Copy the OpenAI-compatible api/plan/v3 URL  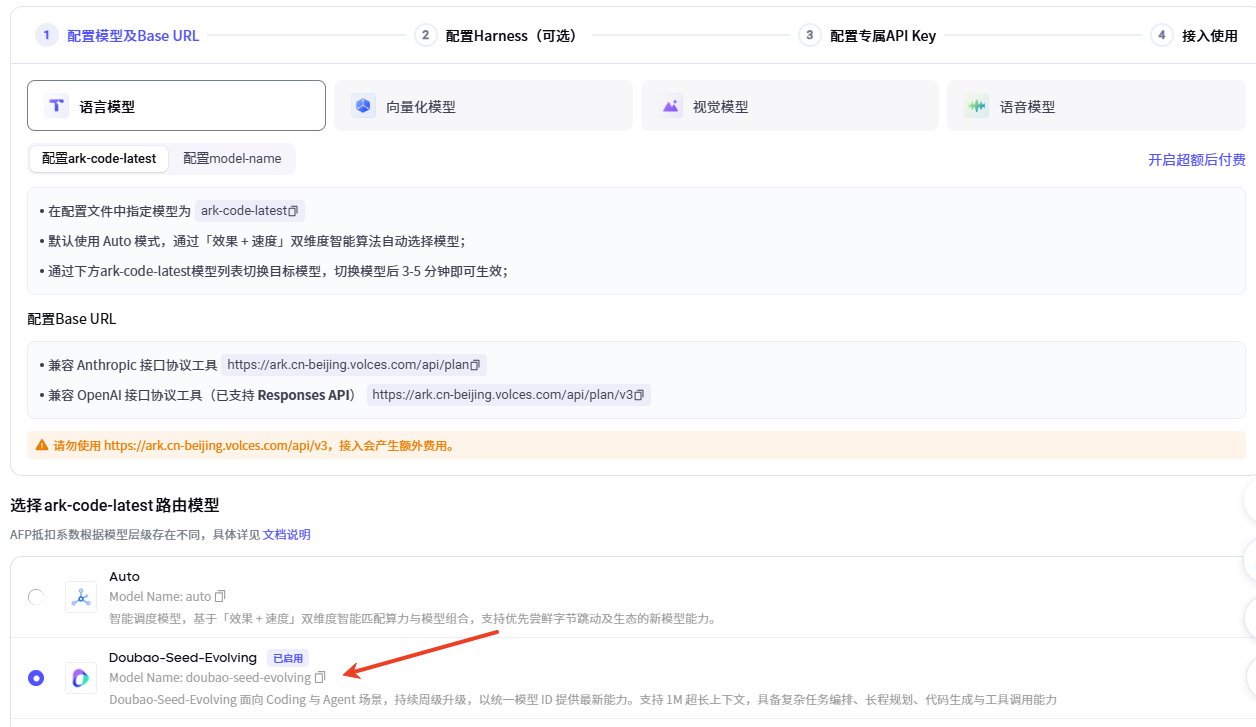tap(639, 395)
